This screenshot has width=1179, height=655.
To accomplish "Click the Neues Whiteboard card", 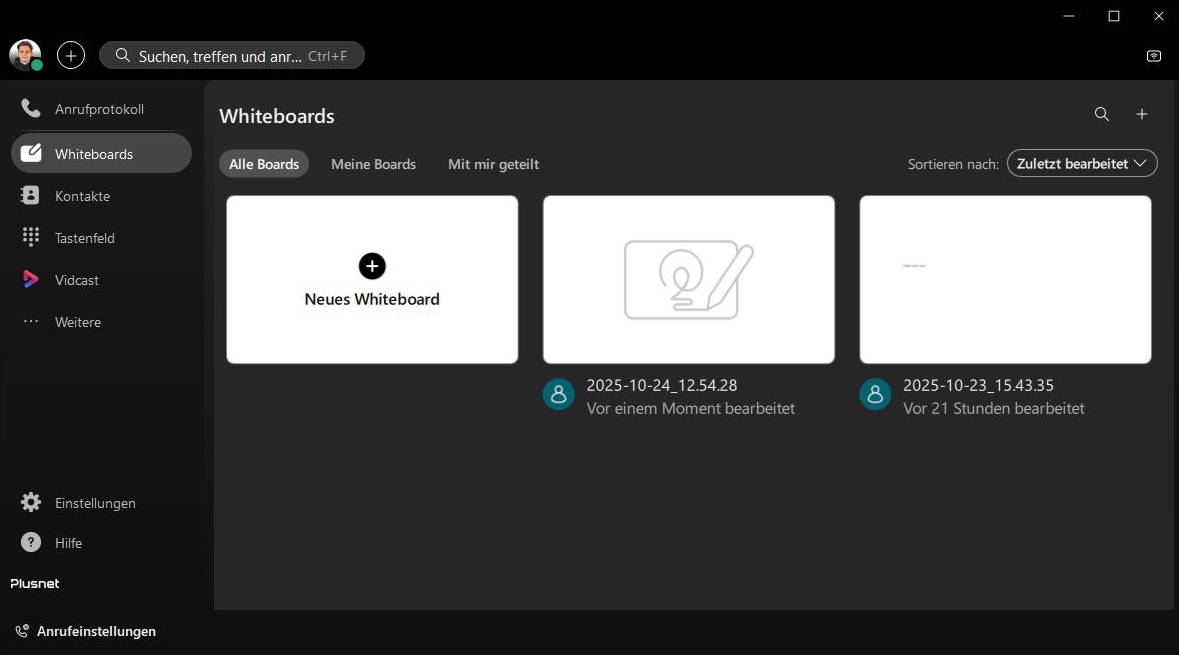I will click(372, 279).
